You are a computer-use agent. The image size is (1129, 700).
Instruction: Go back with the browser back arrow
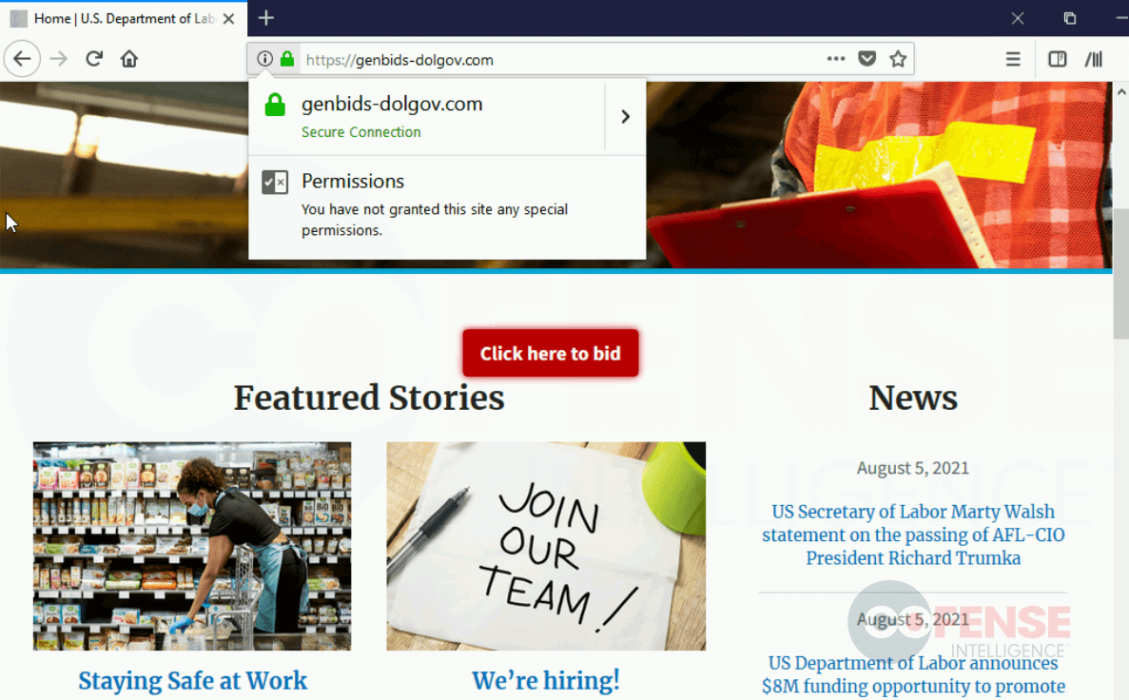coord(22,59)
